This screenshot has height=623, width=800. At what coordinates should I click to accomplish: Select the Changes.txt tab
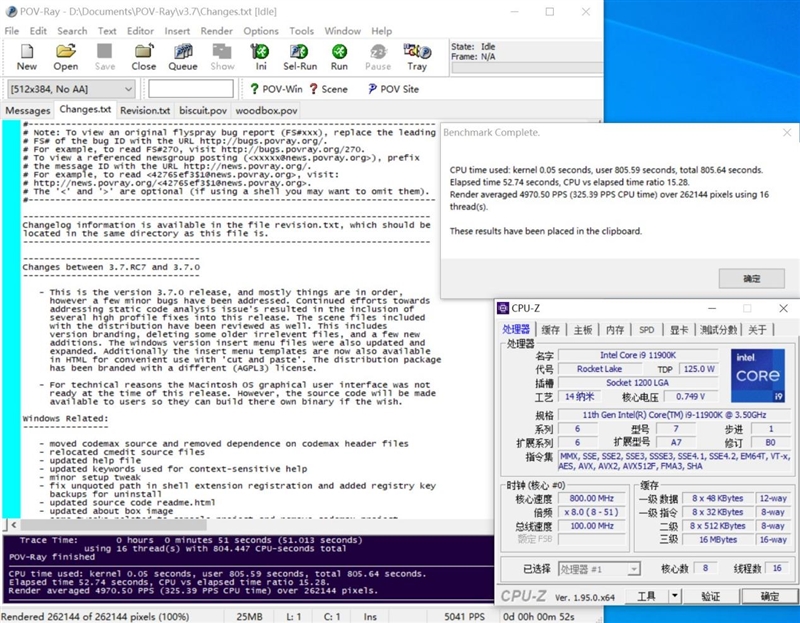point(85,110)
